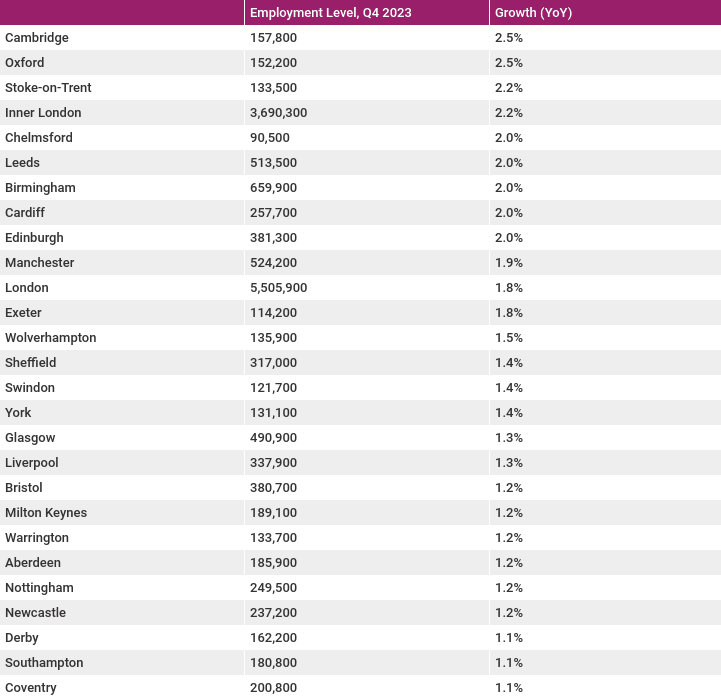Select the Chelmsford row name
721x698 pixels.
[39, 137]
